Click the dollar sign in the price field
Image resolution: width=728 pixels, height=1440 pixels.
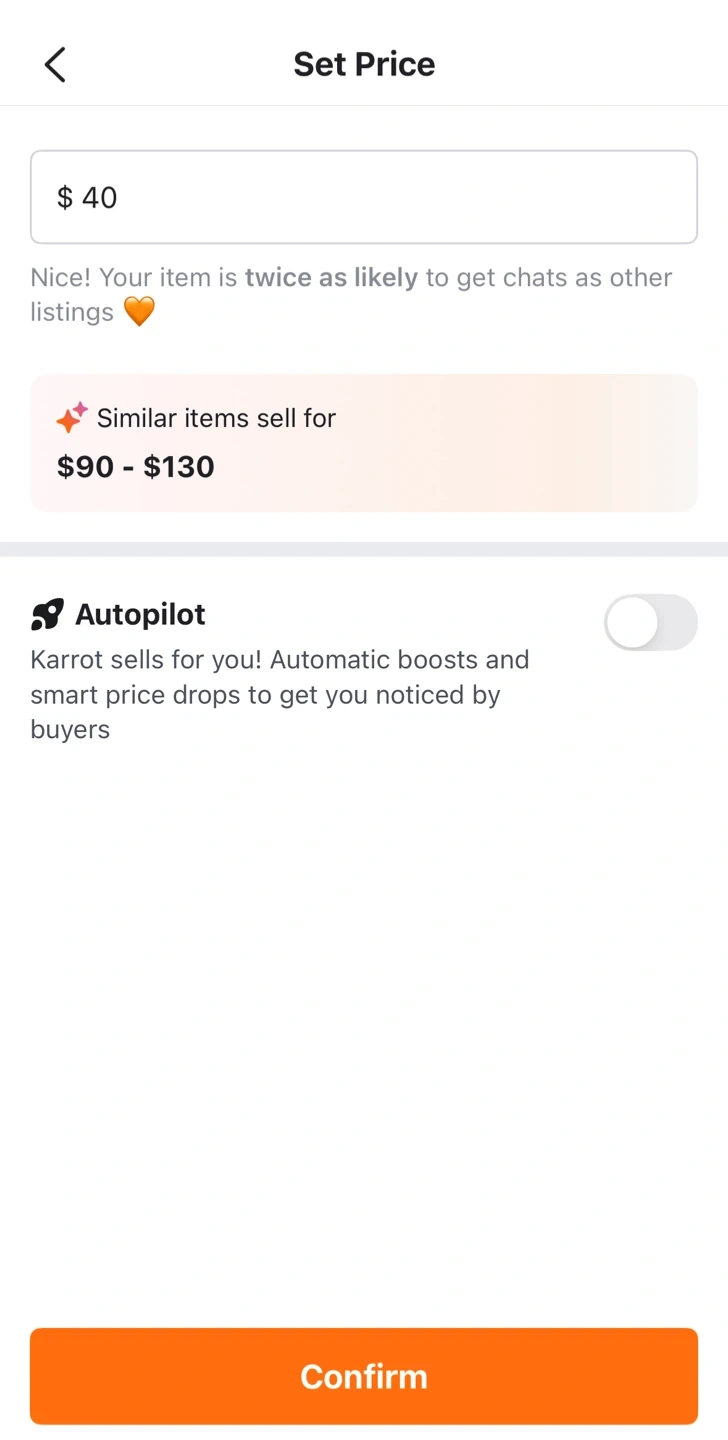65,198
